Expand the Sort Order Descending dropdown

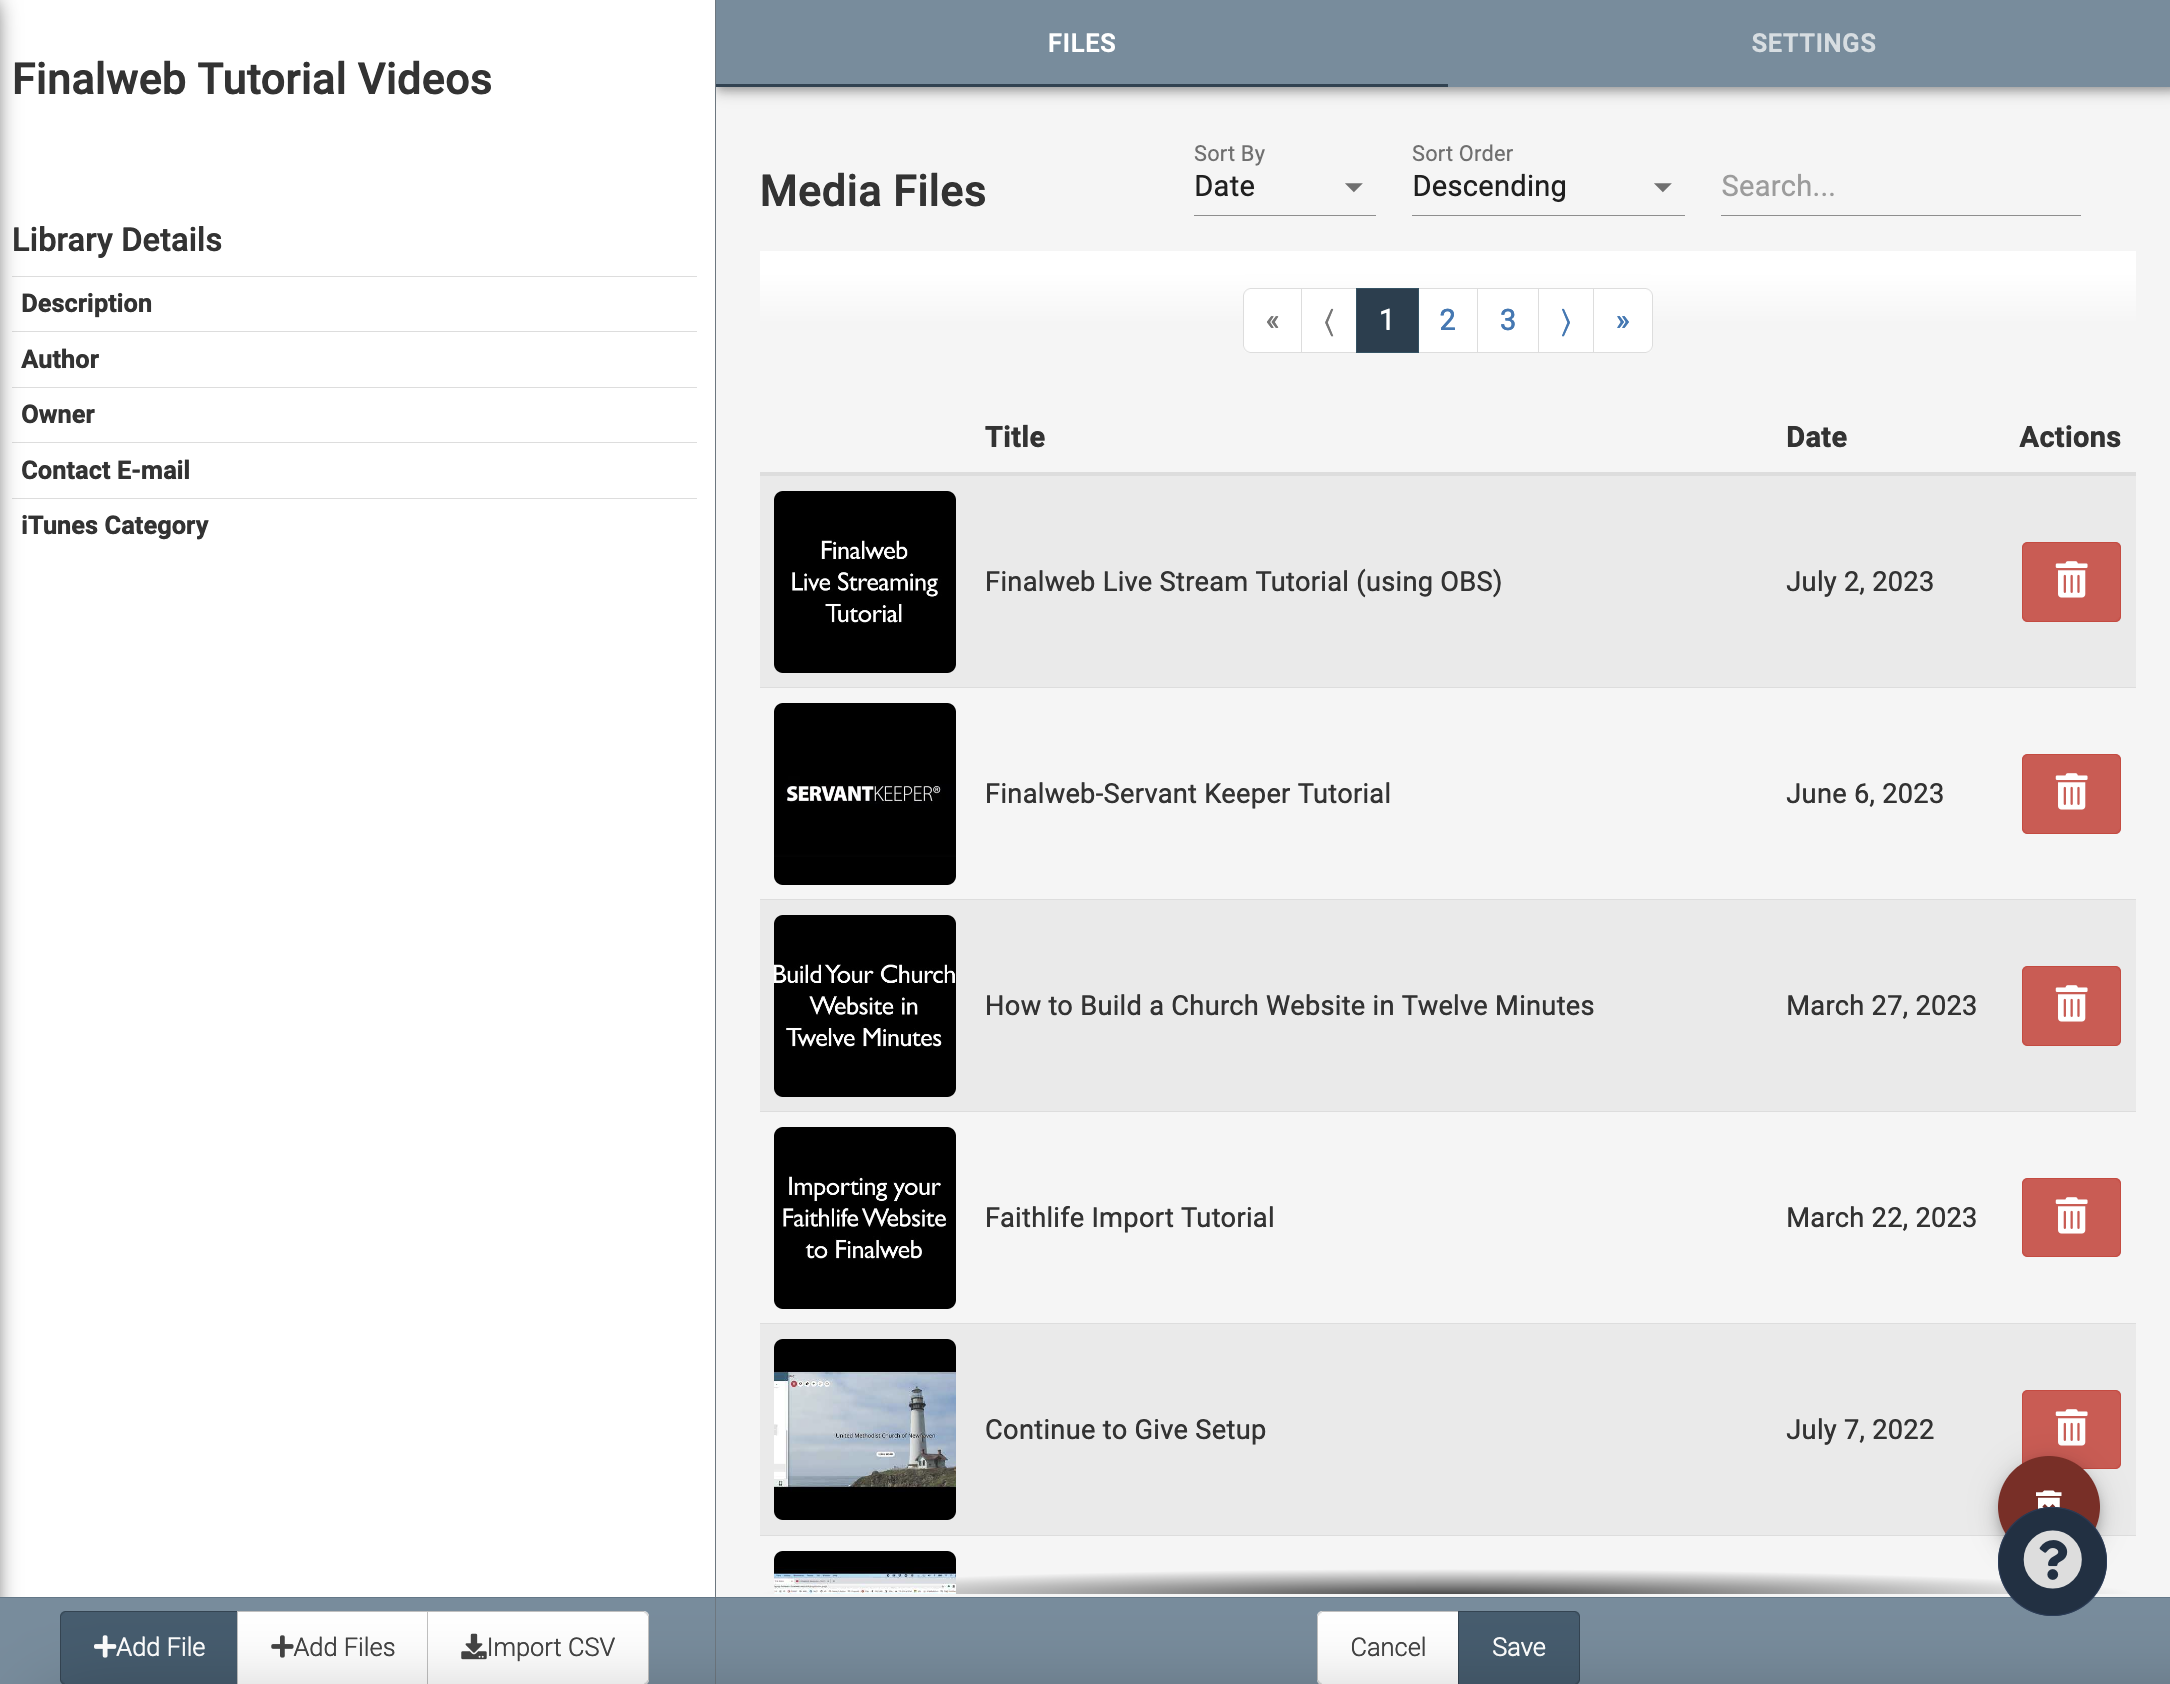(x=1546, y=187)
